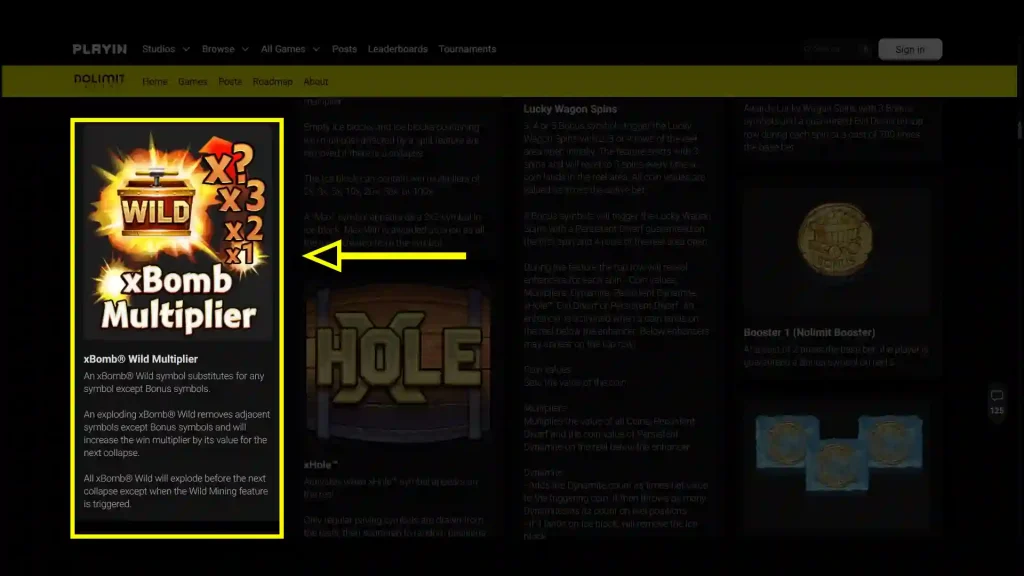
Task: Click the 'xHole™' heading text
Action: click(x=321, y=465)
